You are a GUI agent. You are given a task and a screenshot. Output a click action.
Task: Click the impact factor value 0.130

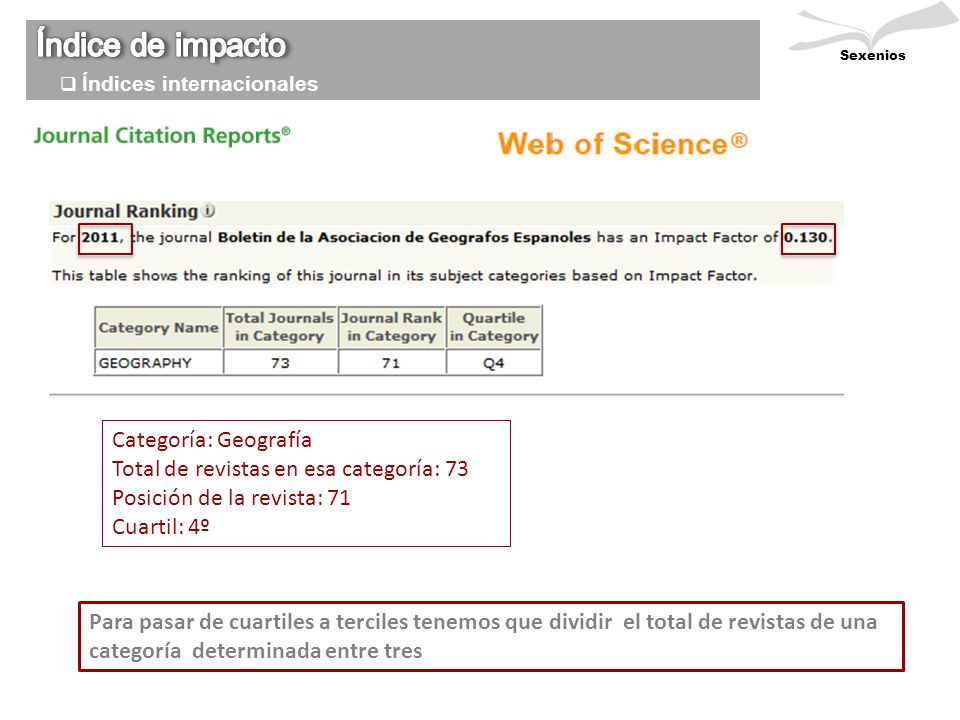(808, 238)
